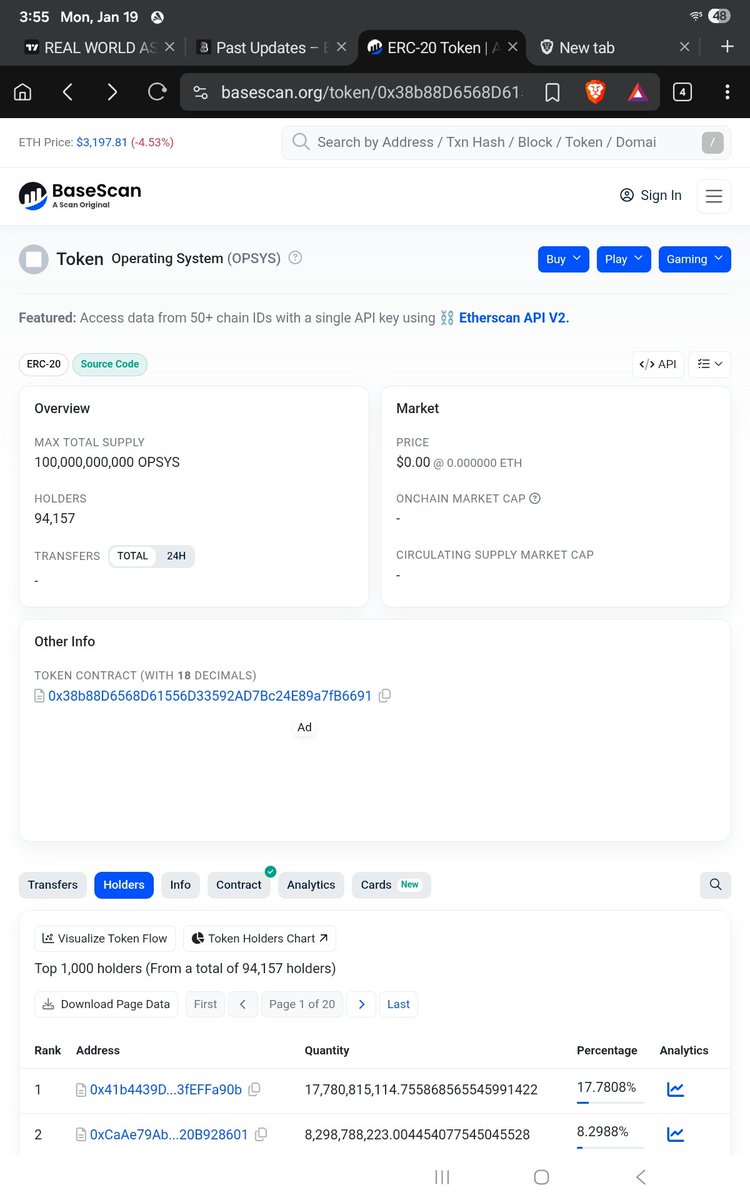Open the hamburger navigation menu
The width and height of the screenshot is (750, 1200).
click(714, 196)
